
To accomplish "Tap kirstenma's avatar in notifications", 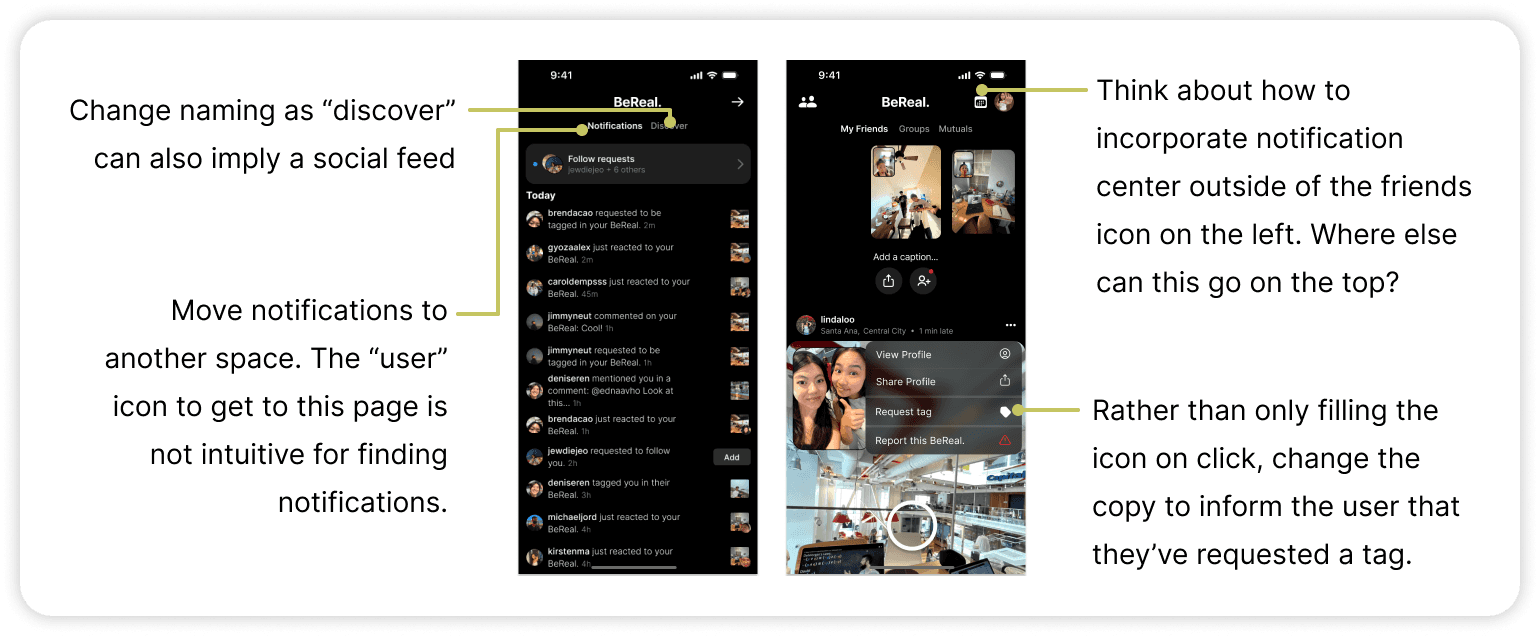I will click(535, 557).
